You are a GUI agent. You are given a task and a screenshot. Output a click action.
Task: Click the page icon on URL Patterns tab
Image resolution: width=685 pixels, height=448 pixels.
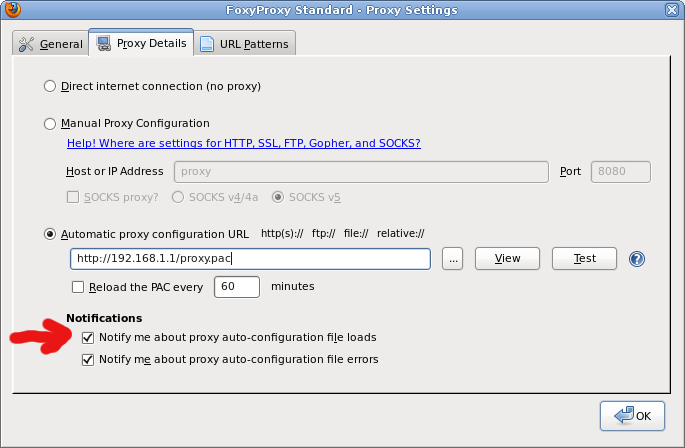click(x=207, y=44)
